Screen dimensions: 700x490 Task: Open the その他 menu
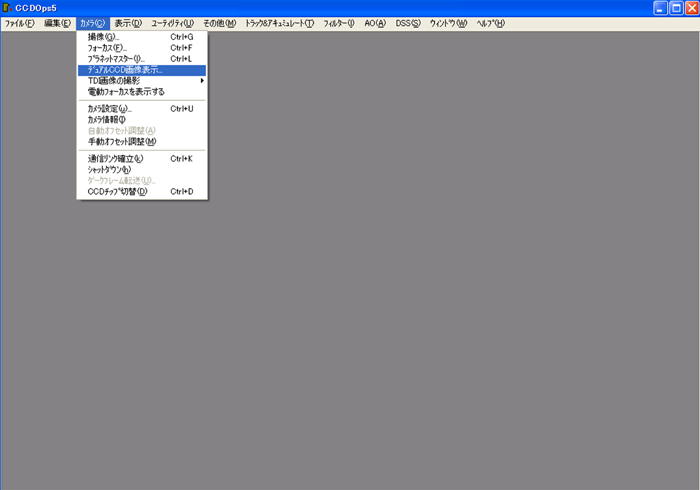219,23
